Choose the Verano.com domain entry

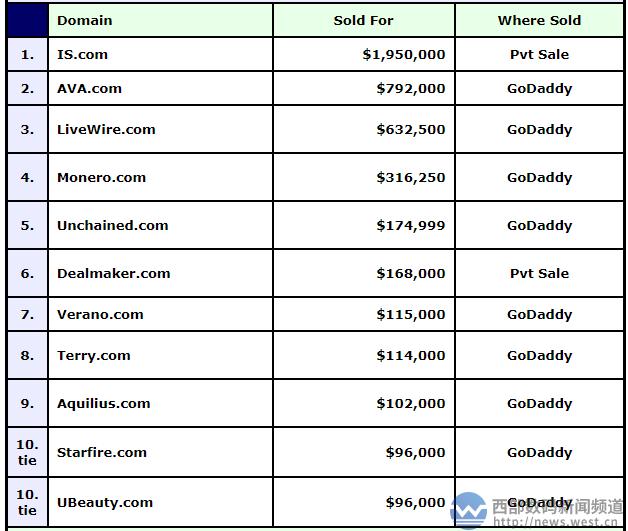[x=100, y=314]
